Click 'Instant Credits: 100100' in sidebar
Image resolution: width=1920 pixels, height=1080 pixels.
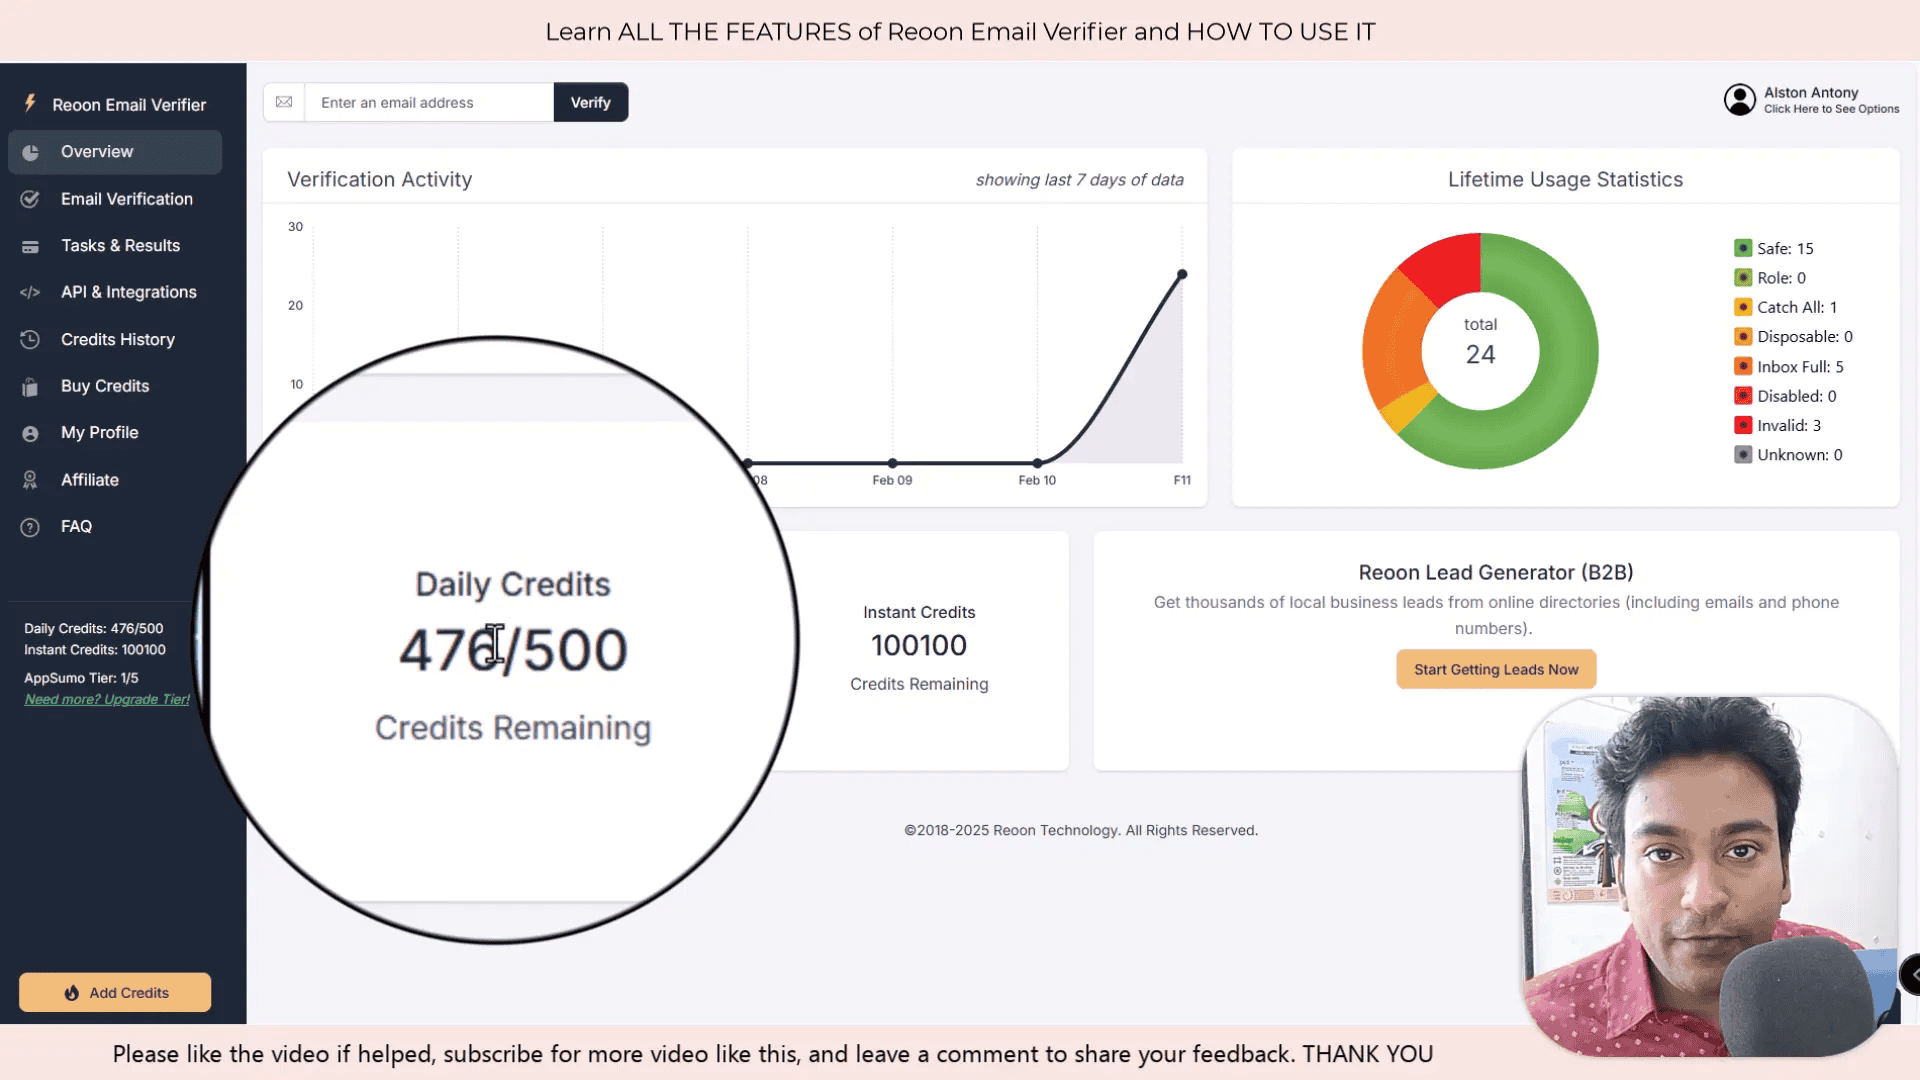point(95,650)
